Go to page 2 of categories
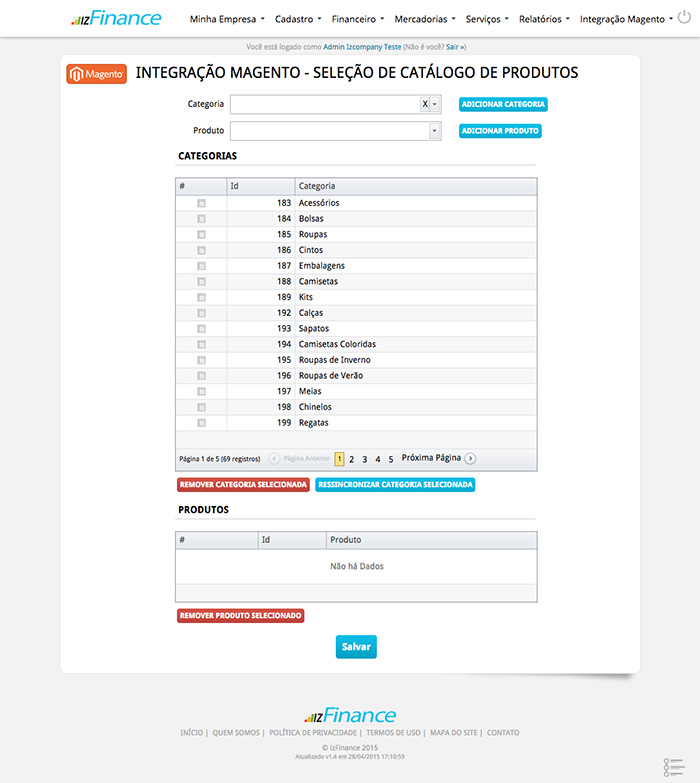Screen dimensions: 700x783 tap(351, 459)
